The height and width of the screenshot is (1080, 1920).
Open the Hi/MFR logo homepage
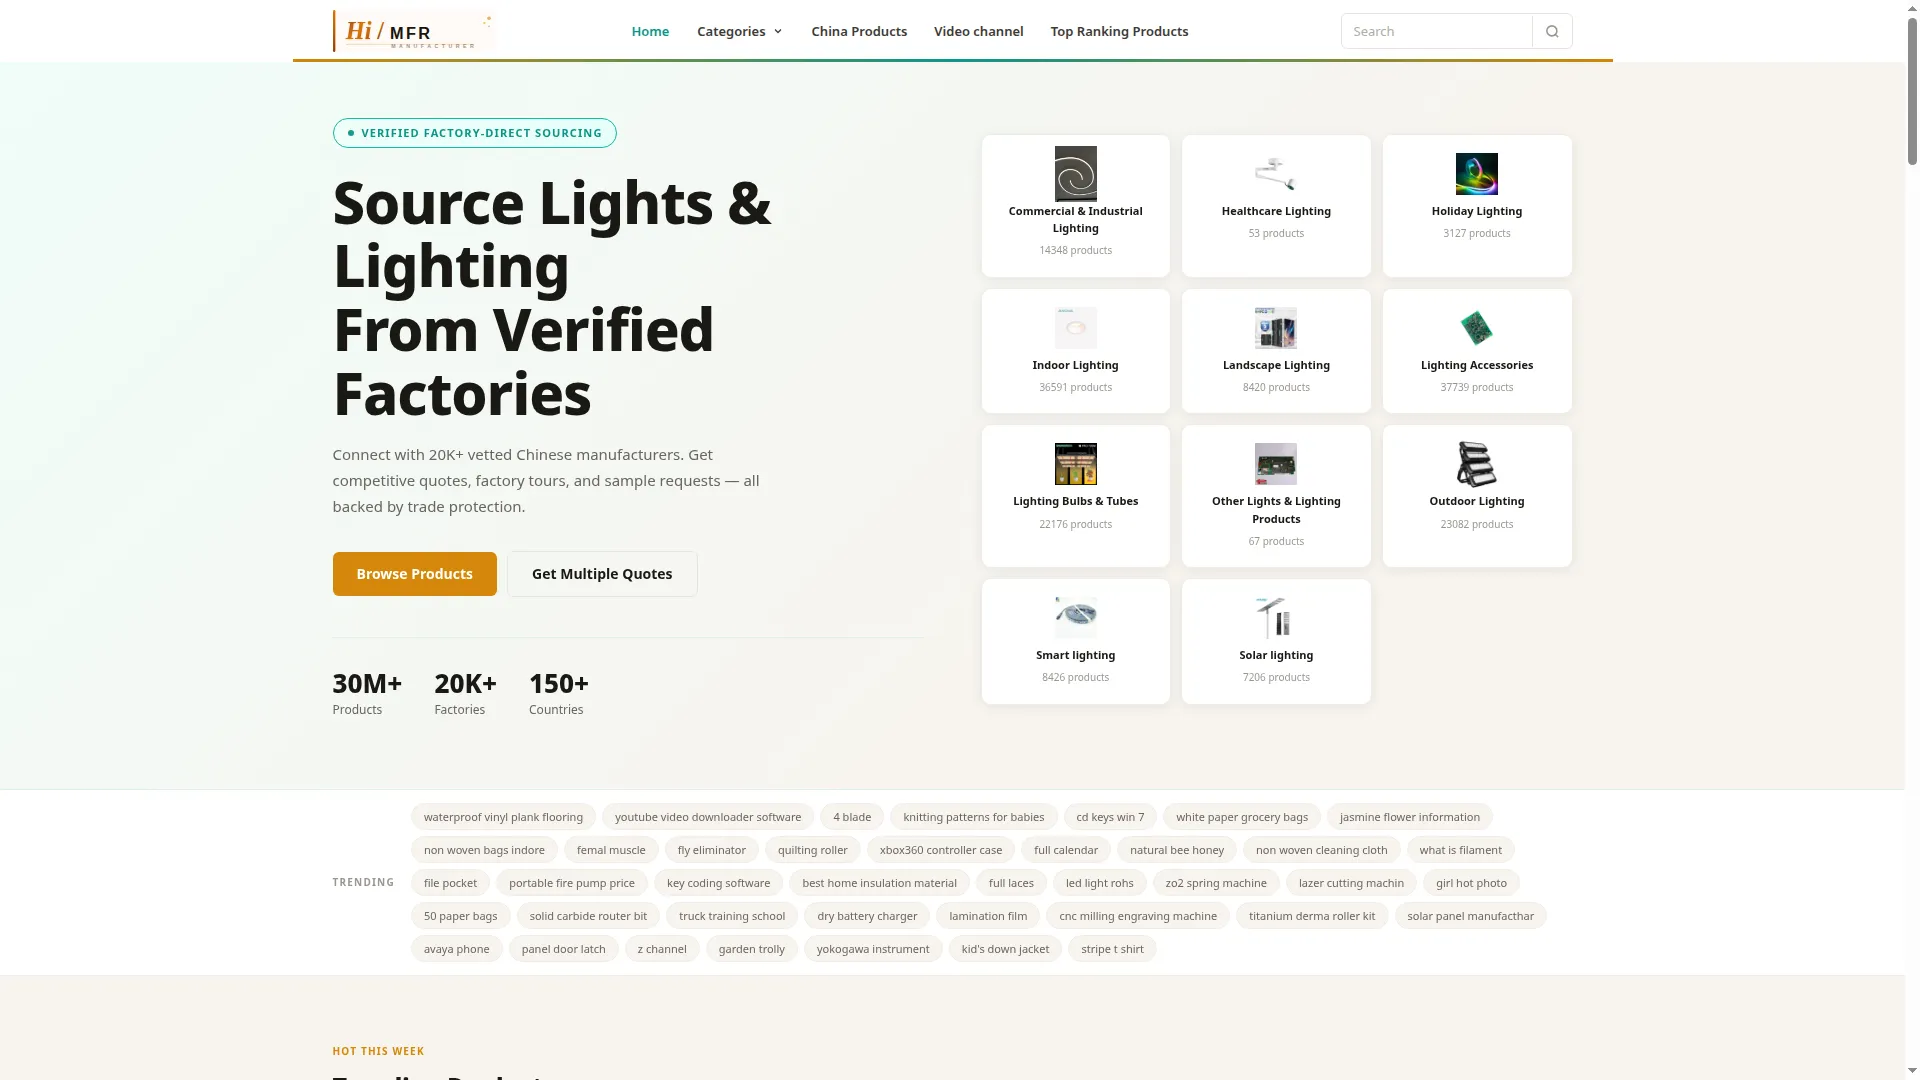[x=414, y=31]
